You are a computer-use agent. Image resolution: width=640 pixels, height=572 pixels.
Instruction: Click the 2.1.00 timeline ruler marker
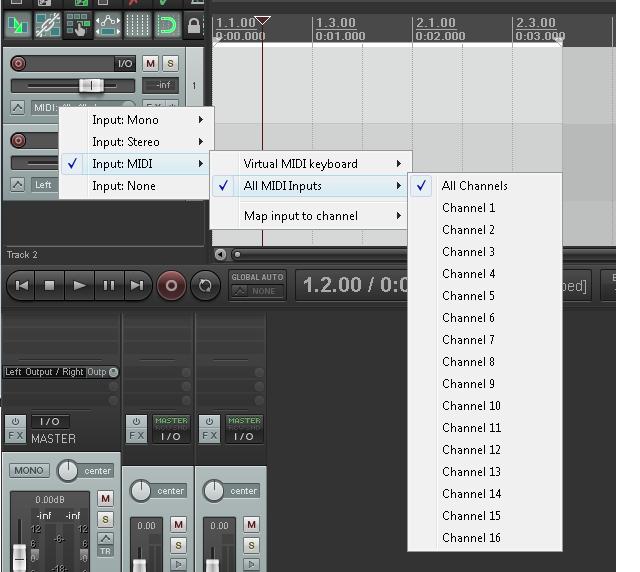[x=436, y=23]
